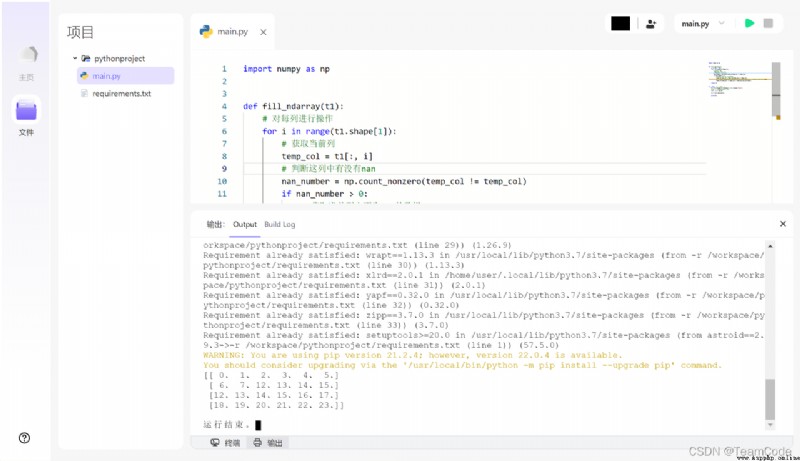
Task: Stop execution with the gray stop button
Action: point(768,23)
